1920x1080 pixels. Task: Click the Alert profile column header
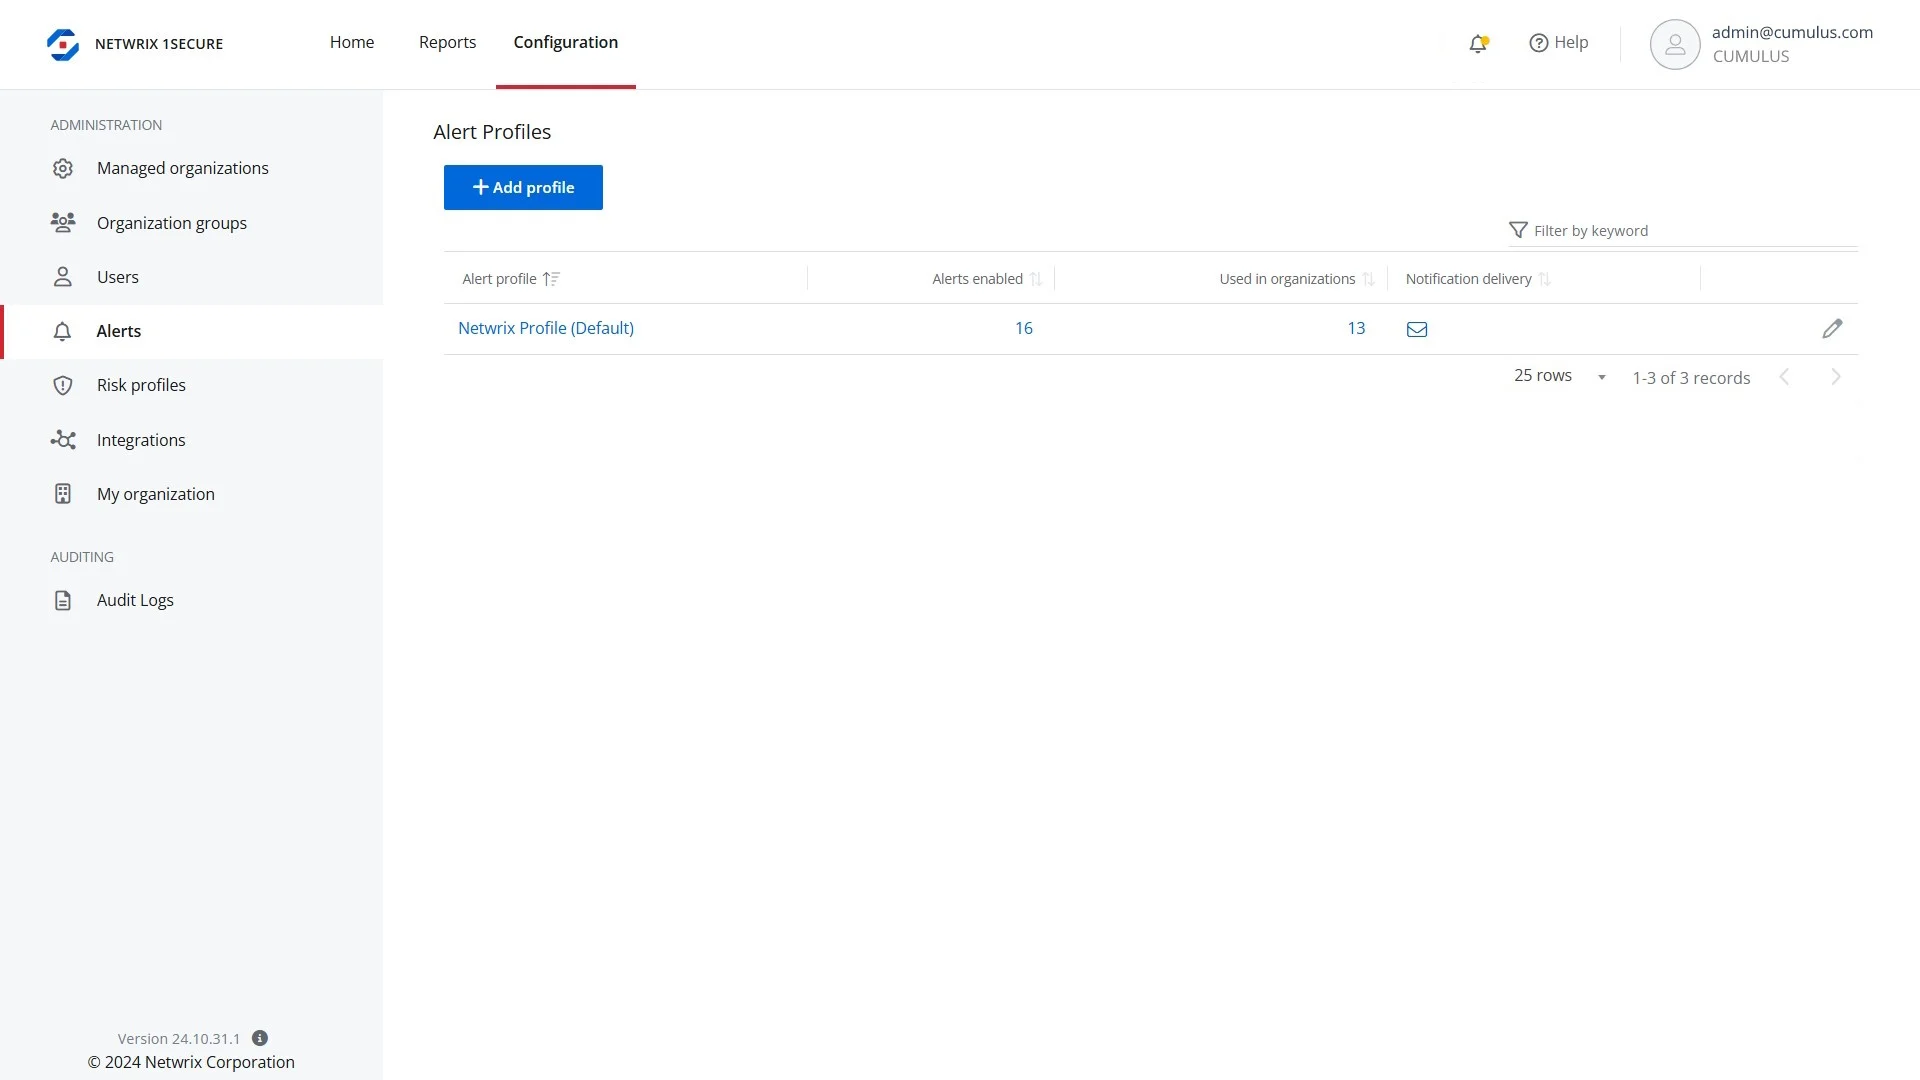(x=499, y=279)
